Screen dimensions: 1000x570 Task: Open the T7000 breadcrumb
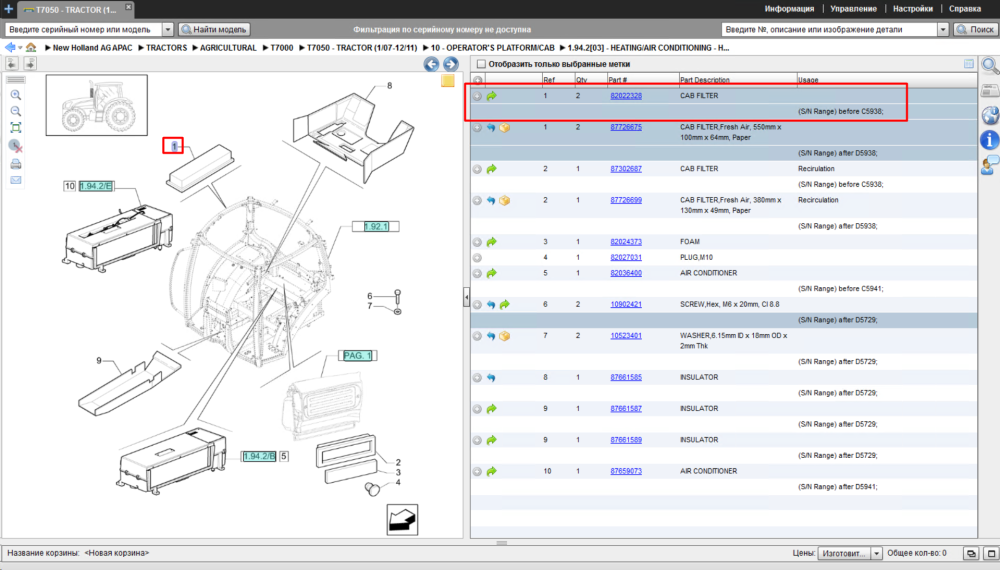coord(281,48)
